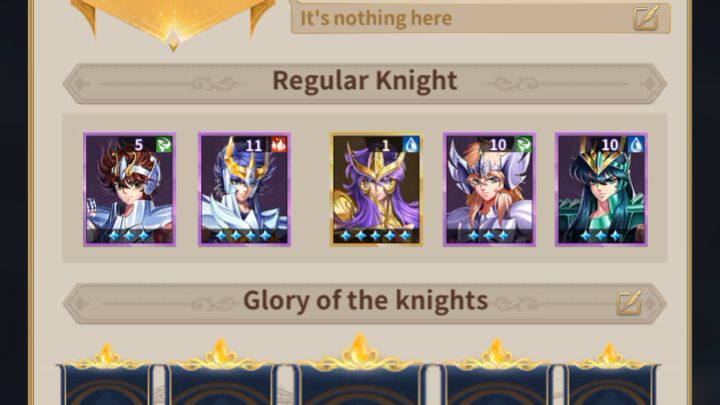Tap the wind element icon on the first knight
The height and width of the screenshot is (405, 720).
coord(164,145)
